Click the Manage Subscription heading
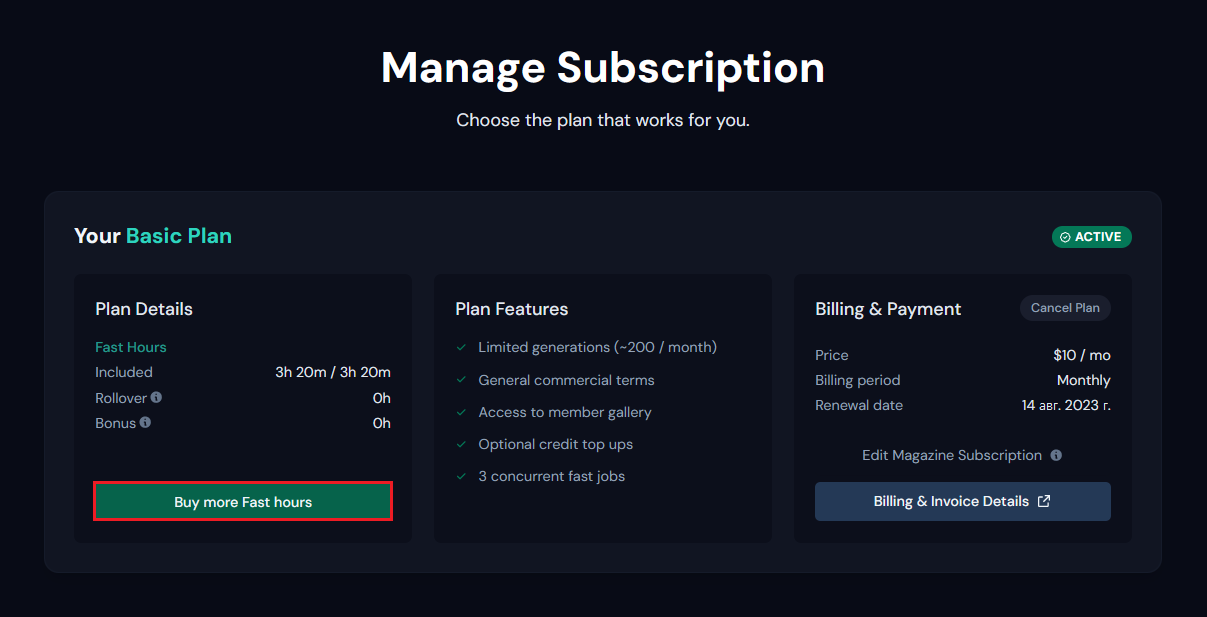 click(603, 68)
